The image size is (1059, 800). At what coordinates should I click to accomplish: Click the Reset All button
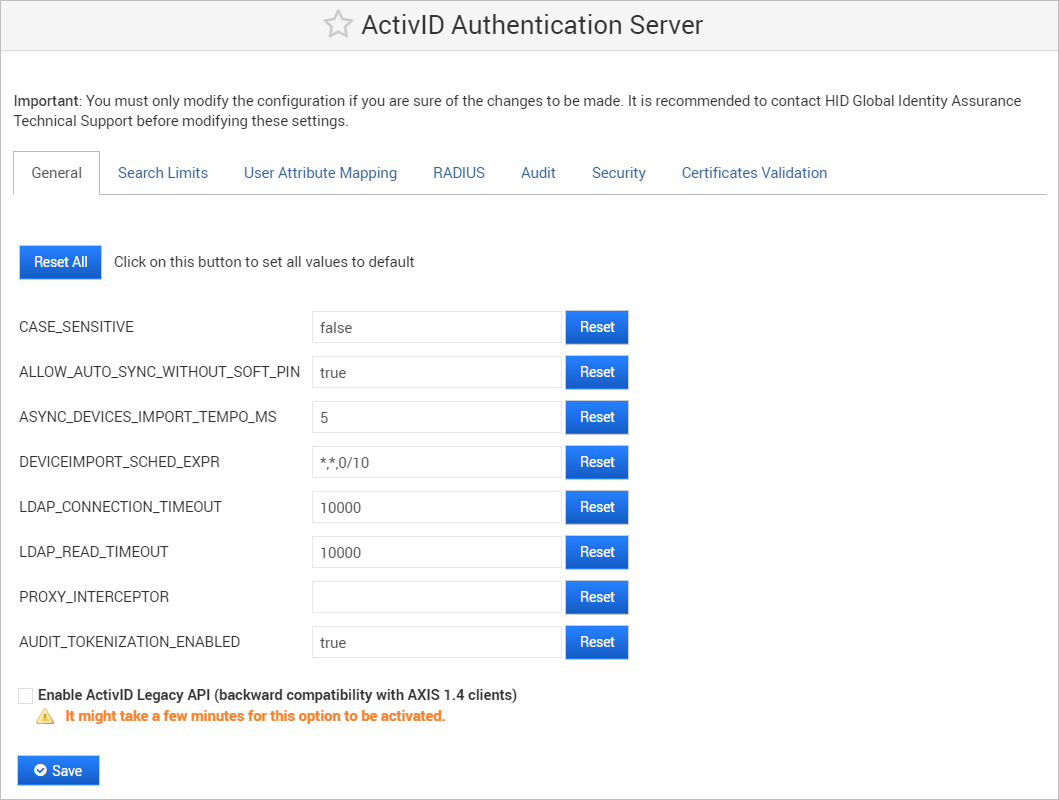60,262
